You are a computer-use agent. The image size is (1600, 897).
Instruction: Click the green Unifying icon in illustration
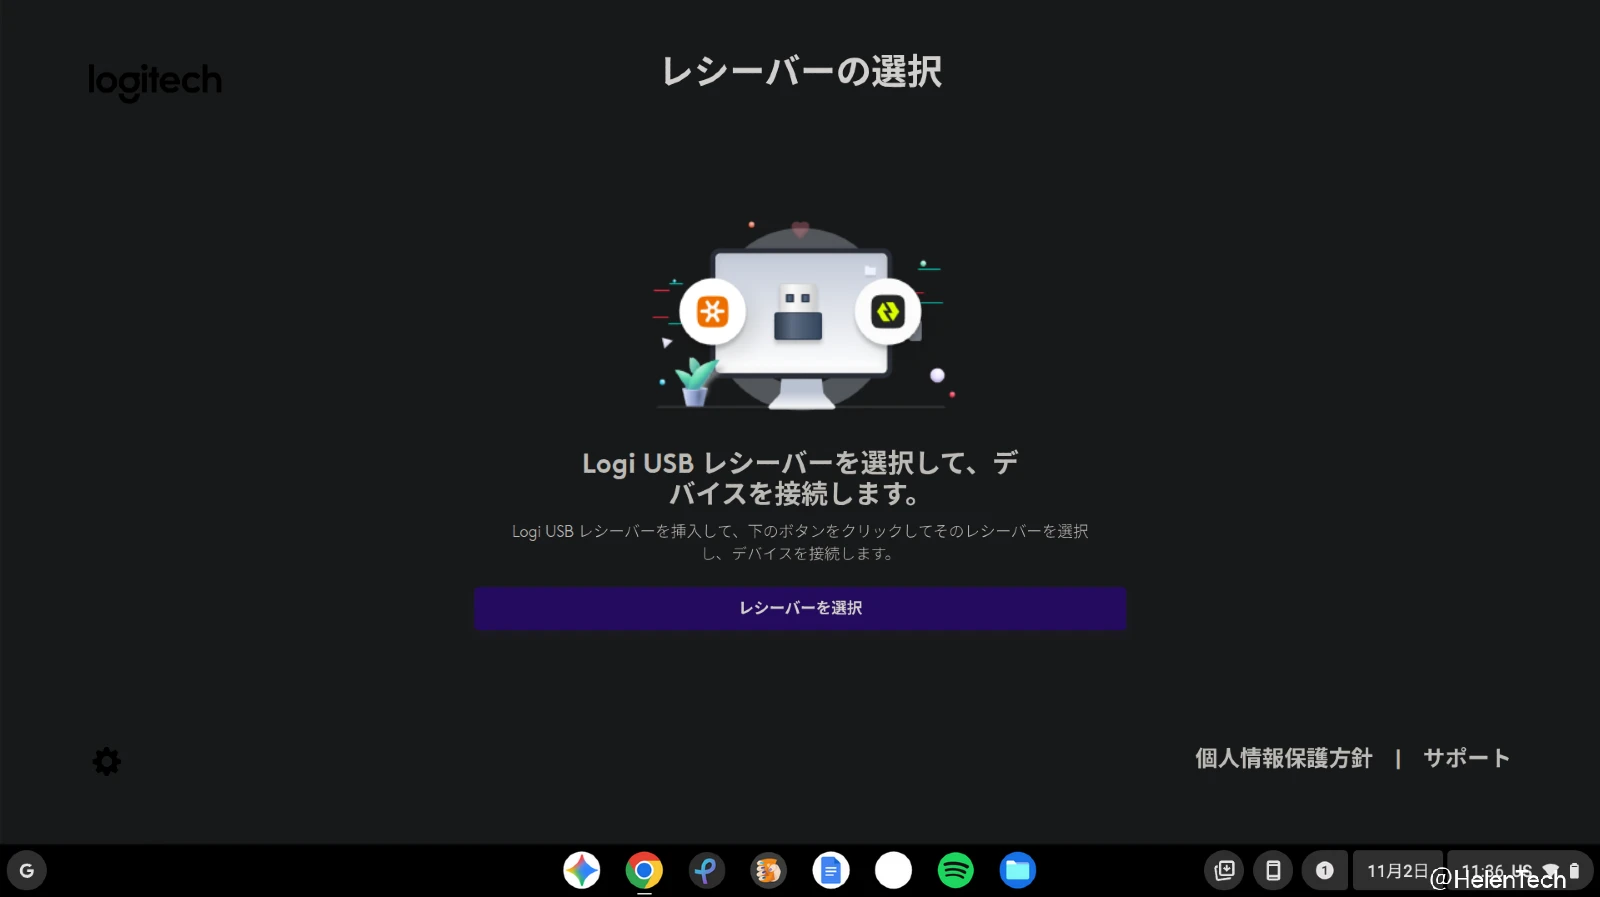pyautogui.click(x=888, y=312)
